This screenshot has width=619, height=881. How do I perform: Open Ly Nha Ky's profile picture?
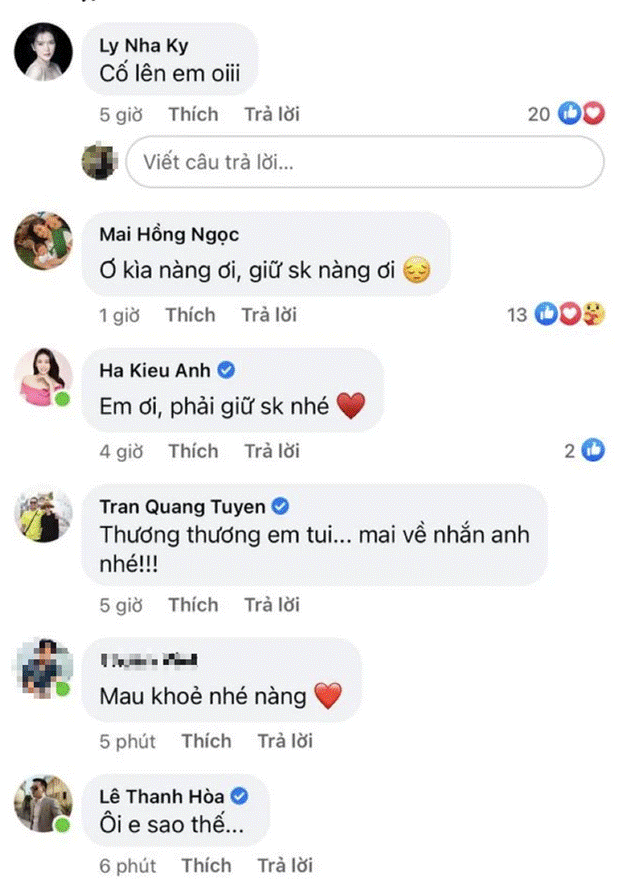coord(42,50)
